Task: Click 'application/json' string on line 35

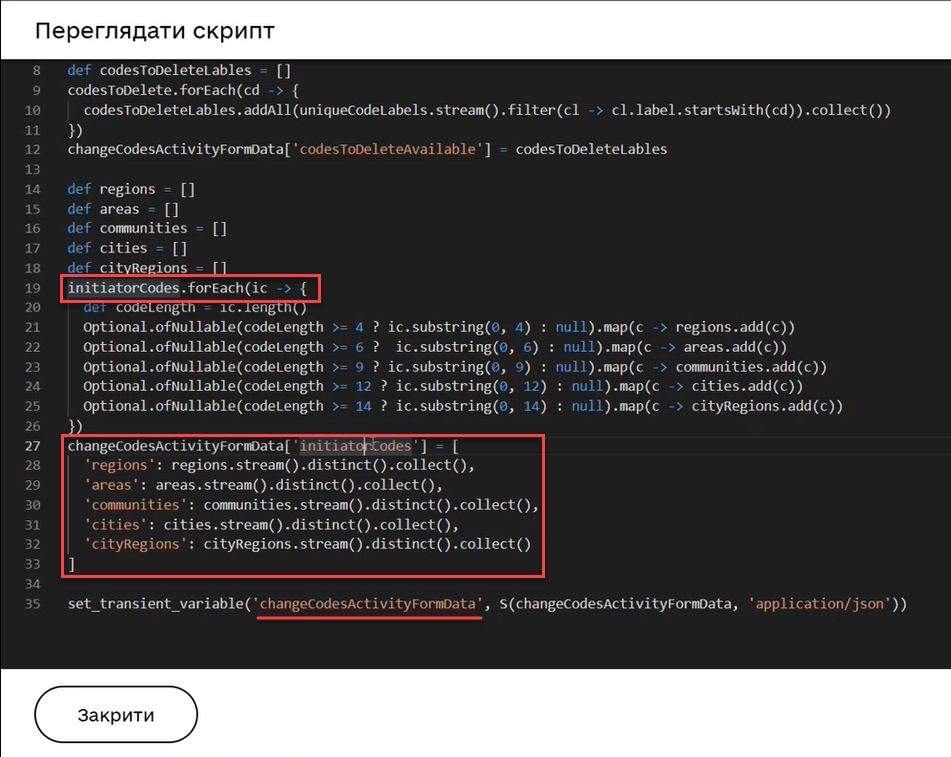Action: [819, 604]
